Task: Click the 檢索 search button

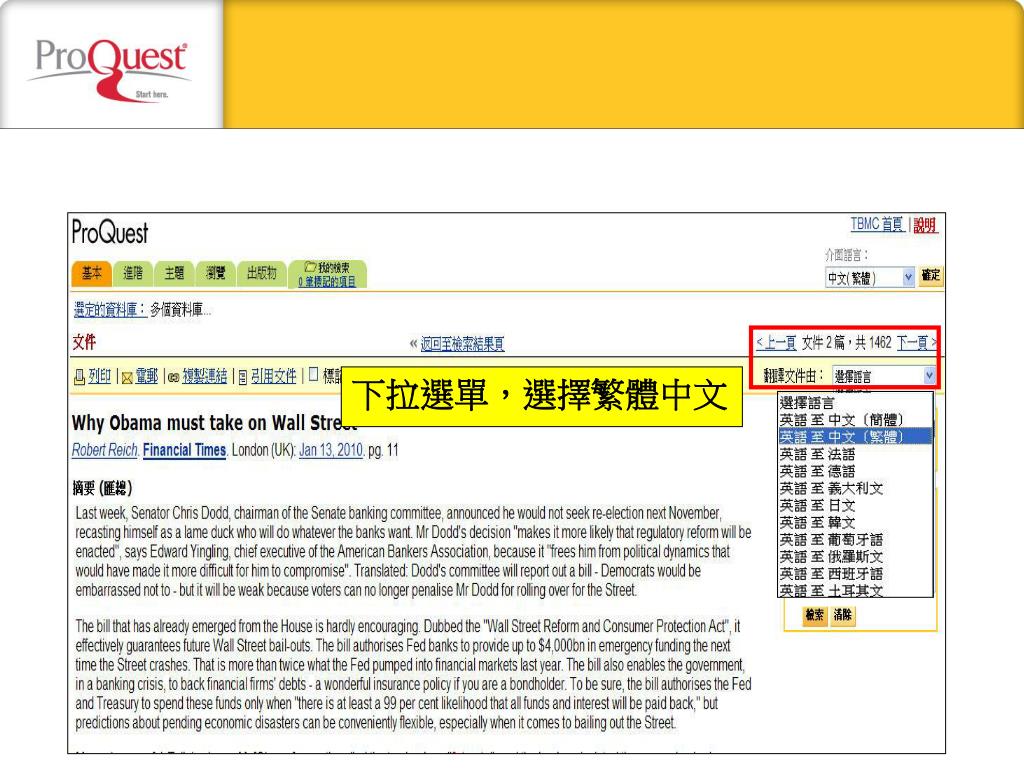Action: pos(814,615)
